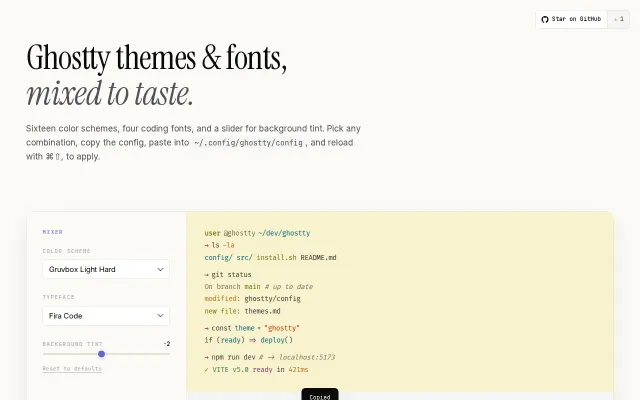The width and height of the screenshot is (640, 400).
Task: Click the Star on GitHub button
Action: click(571, 19)
